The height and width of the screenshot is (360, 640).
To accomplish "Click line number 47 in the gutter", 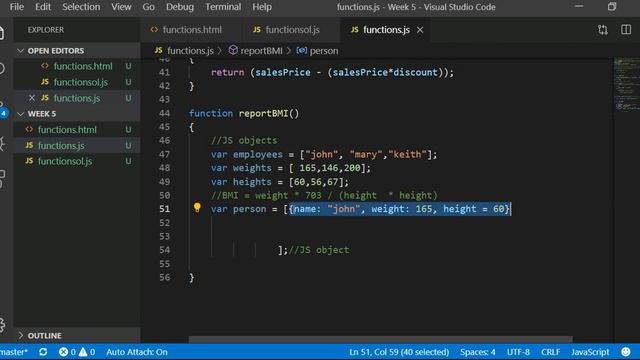I will (164, 154).
